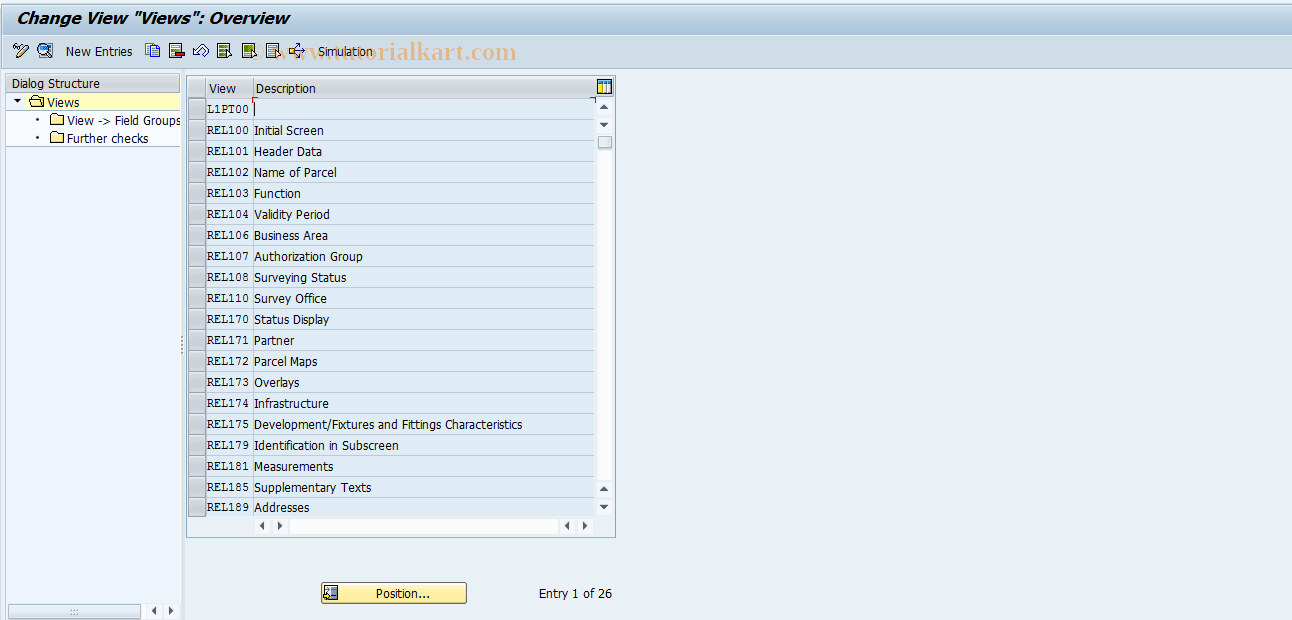Select row selector for REL100
The height and width of the screenshot is (620, 1292).
point(197,130)
